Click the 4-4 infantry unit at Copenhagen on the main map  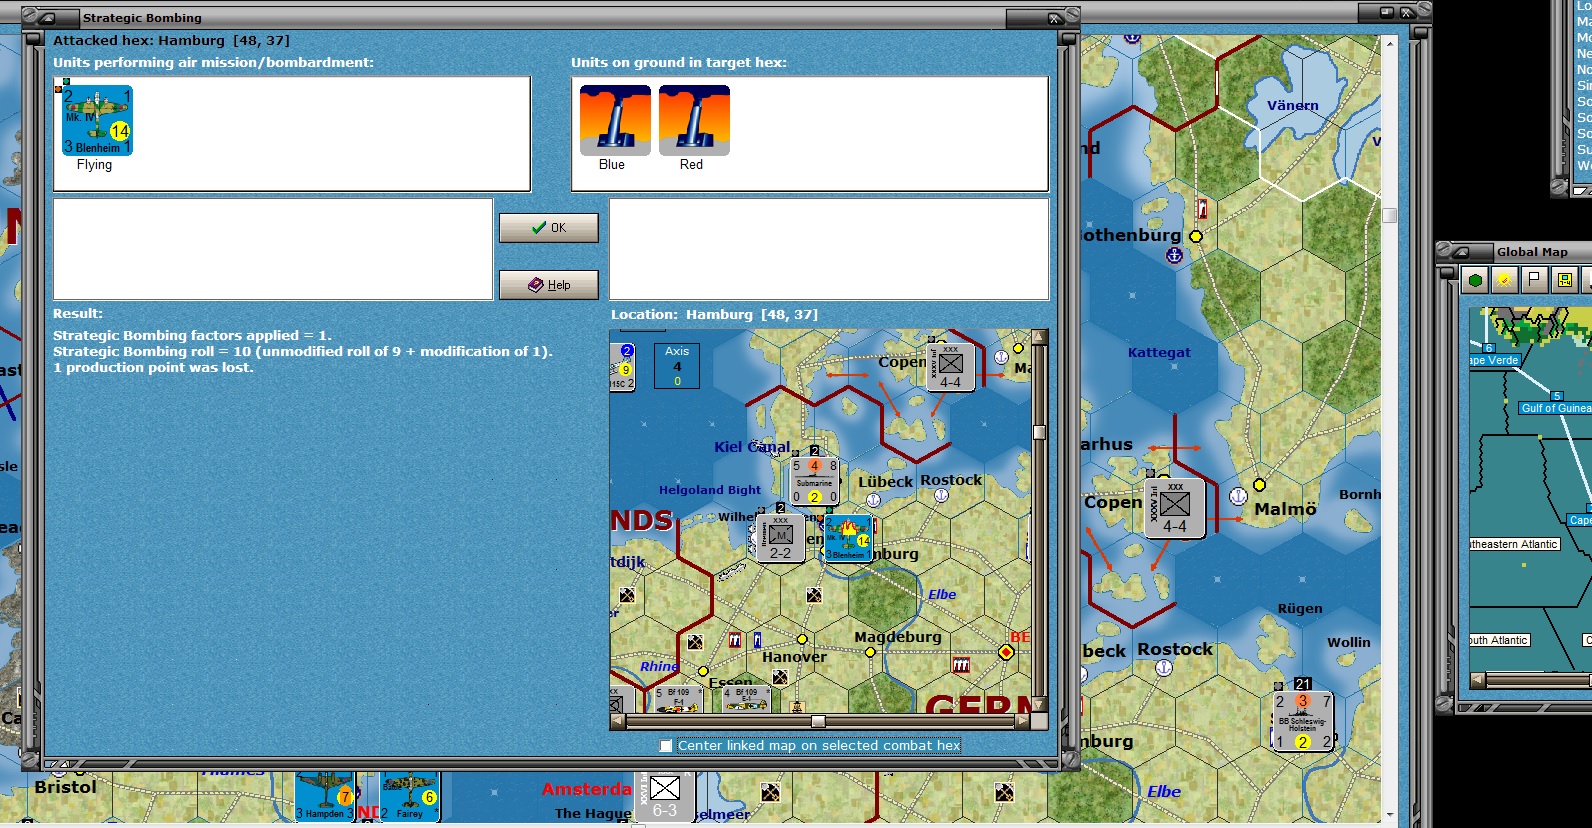(1175, 510)
